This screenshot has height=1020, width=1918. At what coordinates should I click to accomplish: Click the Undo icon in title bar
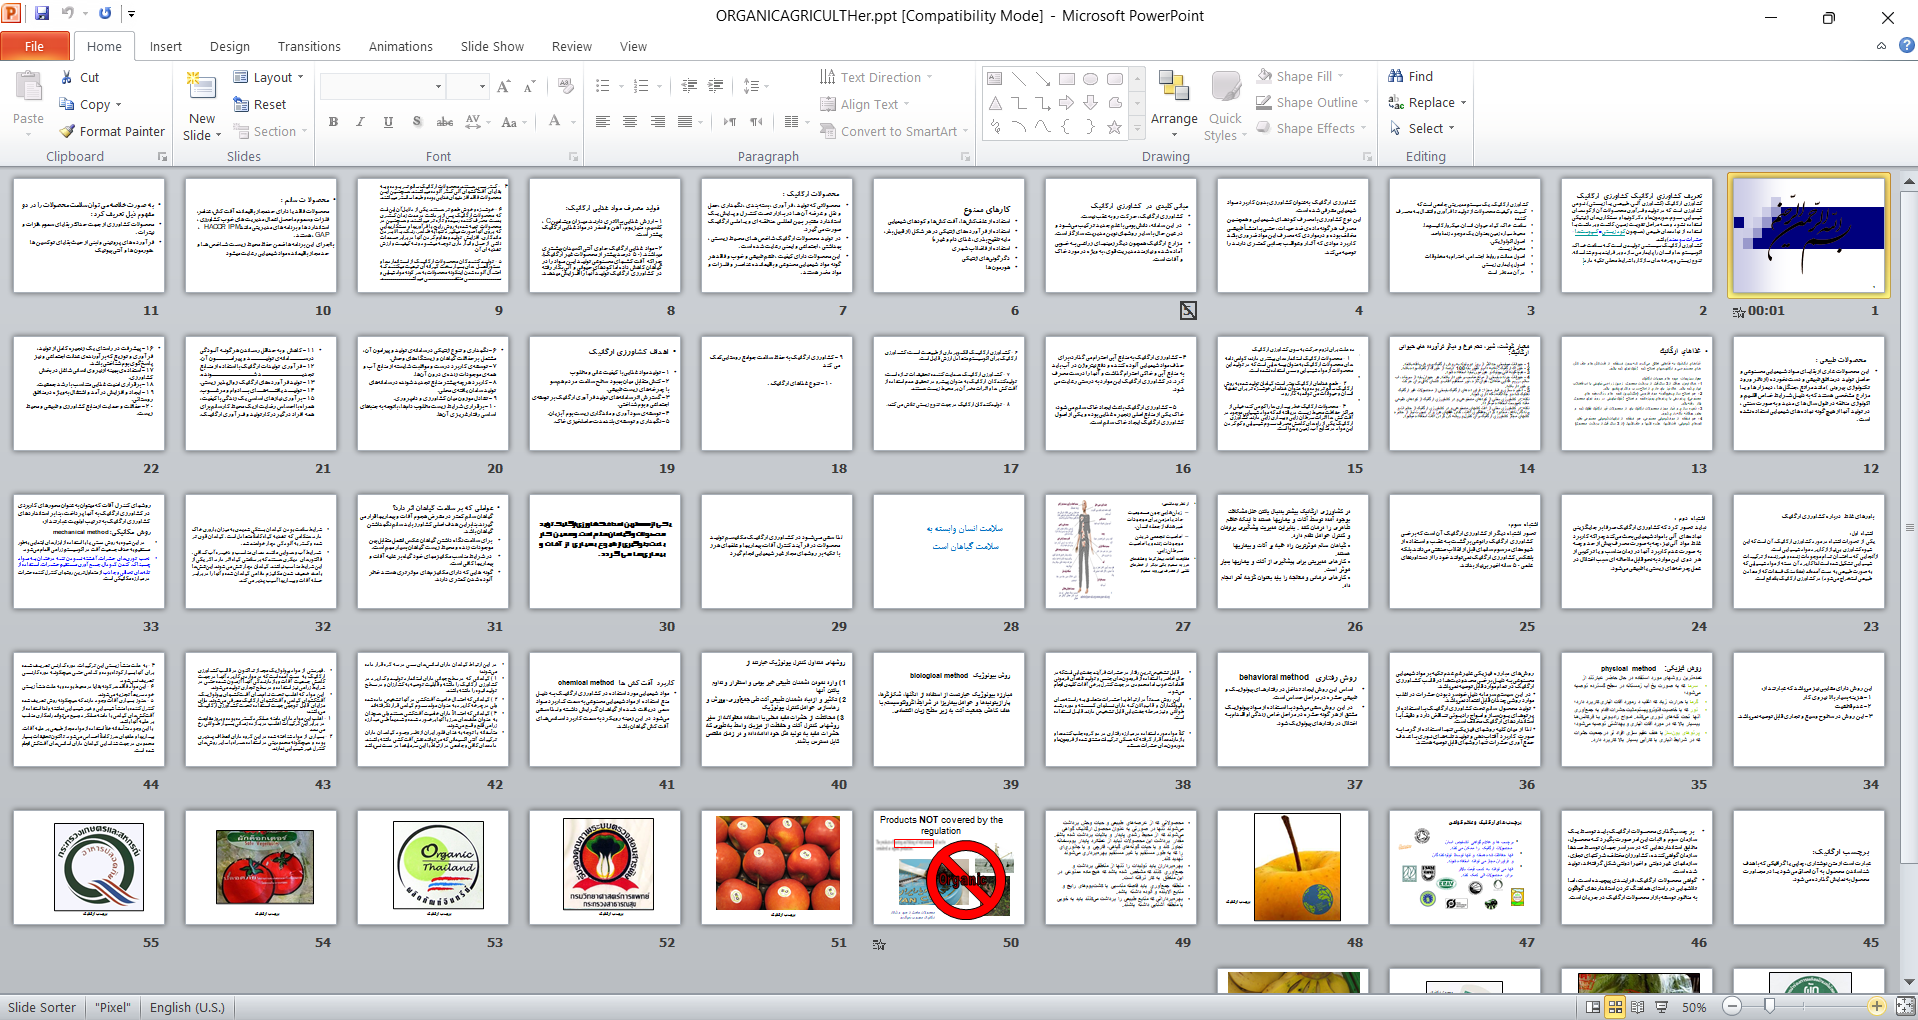point(68,14)
